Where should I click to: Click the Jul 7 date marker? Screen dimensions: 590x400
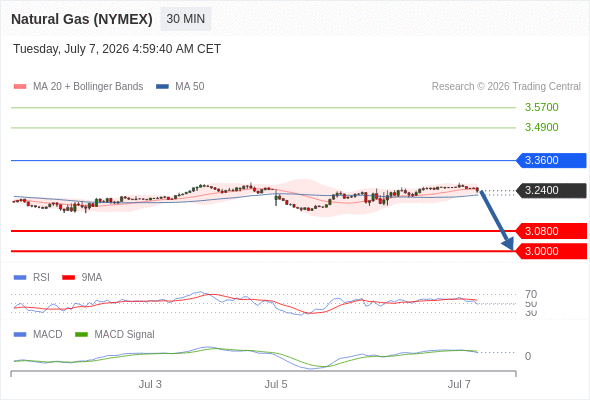[459, 384]
